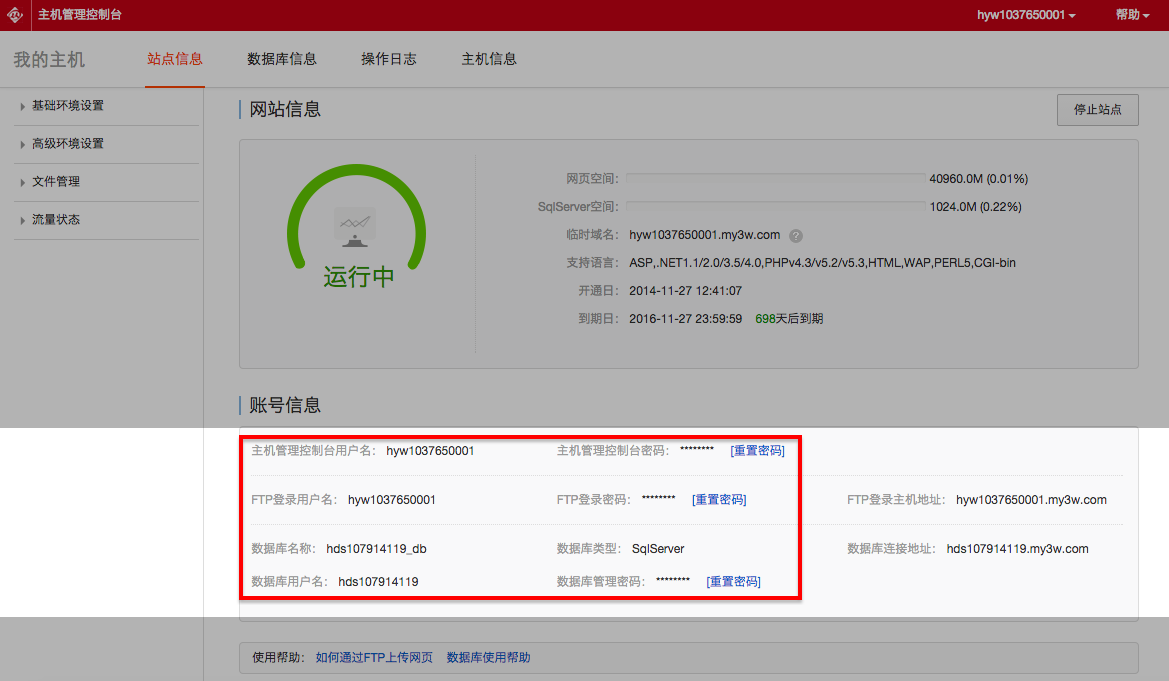This screenshot has height=681, width=1169.
Task: Switch to the 站点信息 tab
Action: 175,59
